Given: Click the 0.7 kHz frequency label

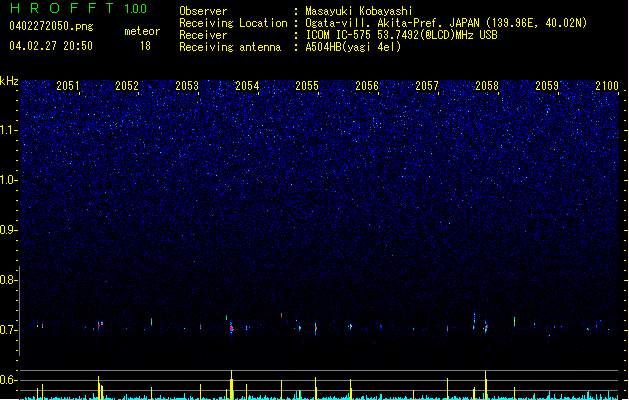Looking at the screenshot, I should click(8, 330).
